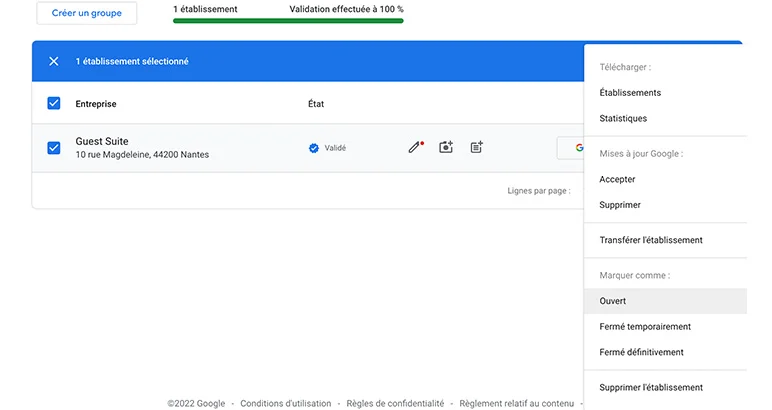Mark the establishment as Ouvert
The width and height of the screenshot is (772, 410).
coord(613,301)
